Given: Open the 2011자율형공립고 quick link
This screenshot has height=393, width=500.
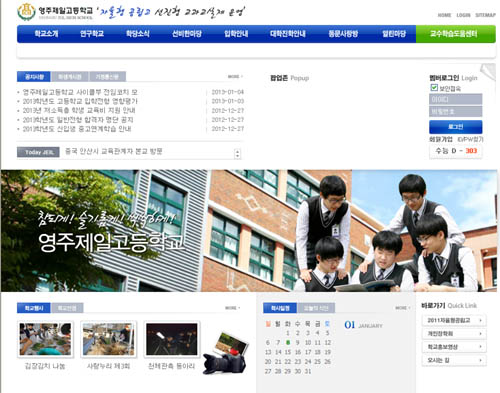Looking at the screenshot, I should [x=454, y=320].
